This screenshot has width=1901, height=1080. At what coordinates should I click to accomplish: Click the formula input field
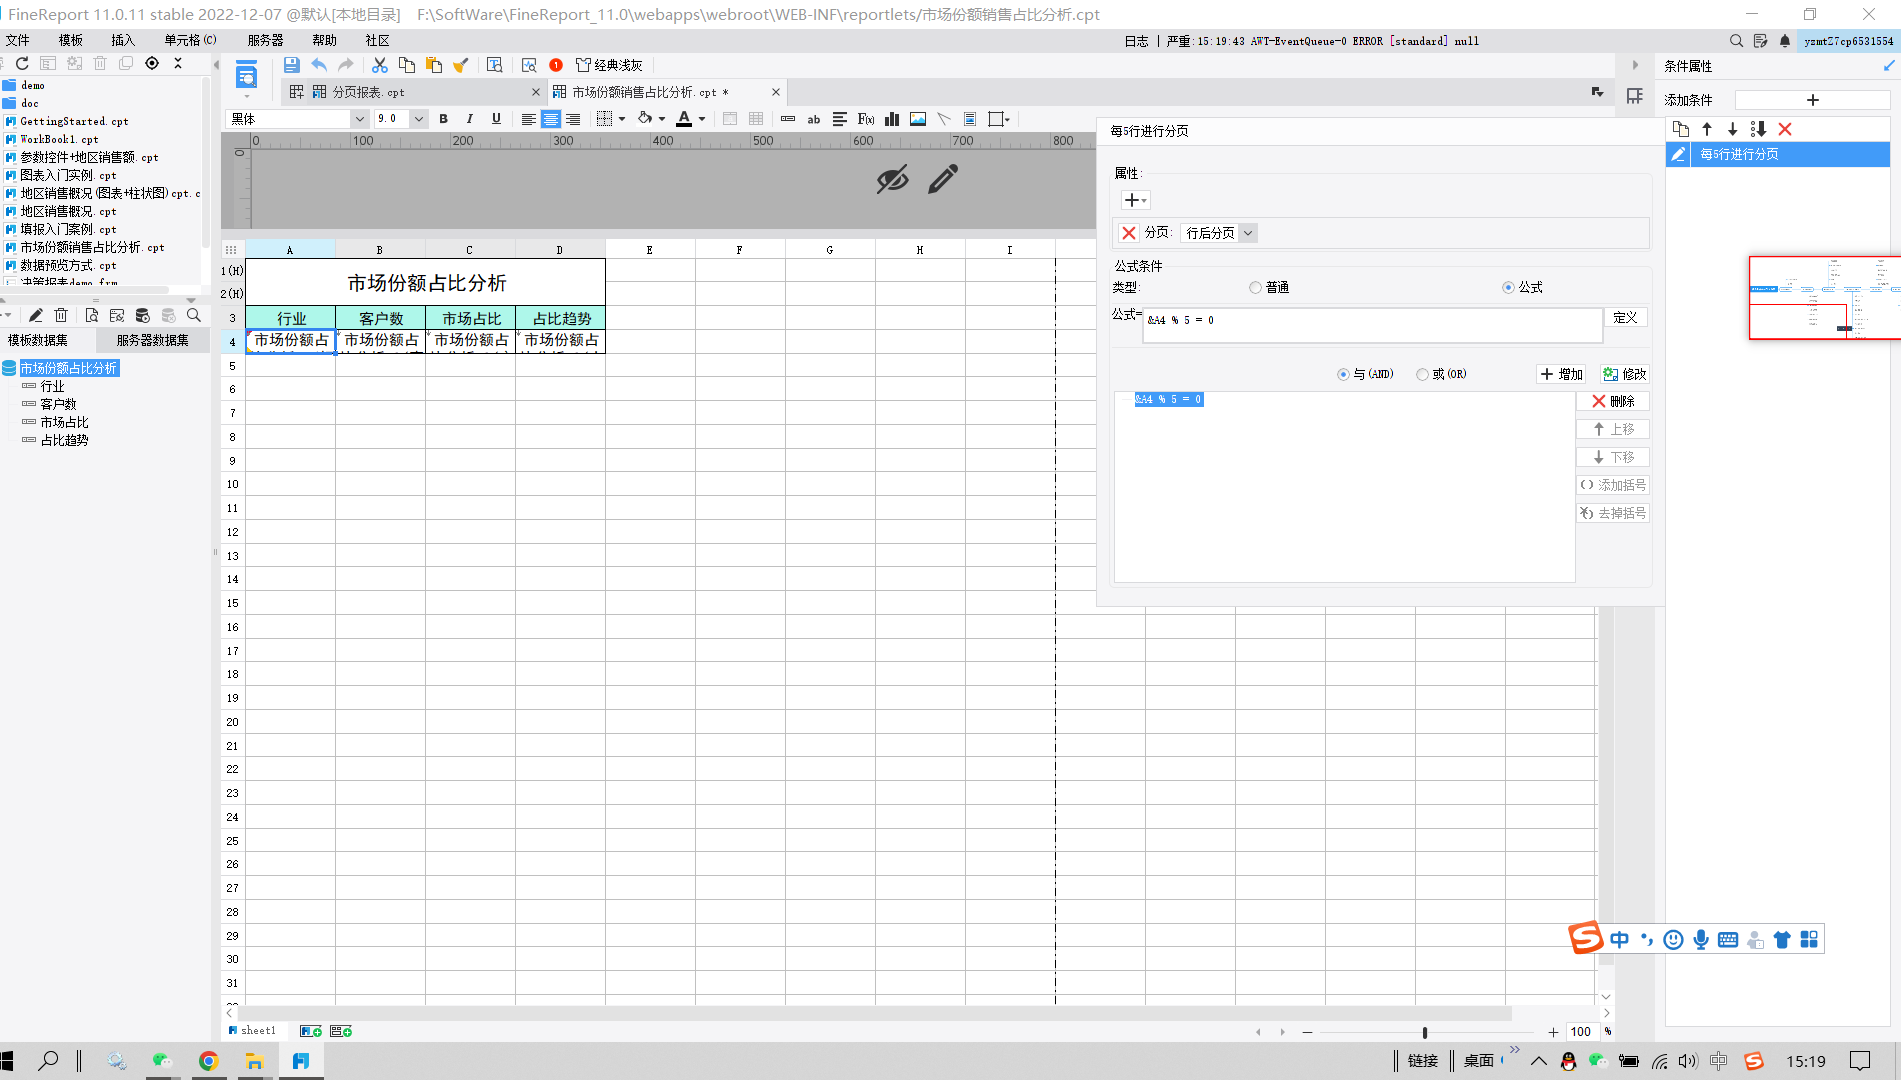click(1372, 325)
